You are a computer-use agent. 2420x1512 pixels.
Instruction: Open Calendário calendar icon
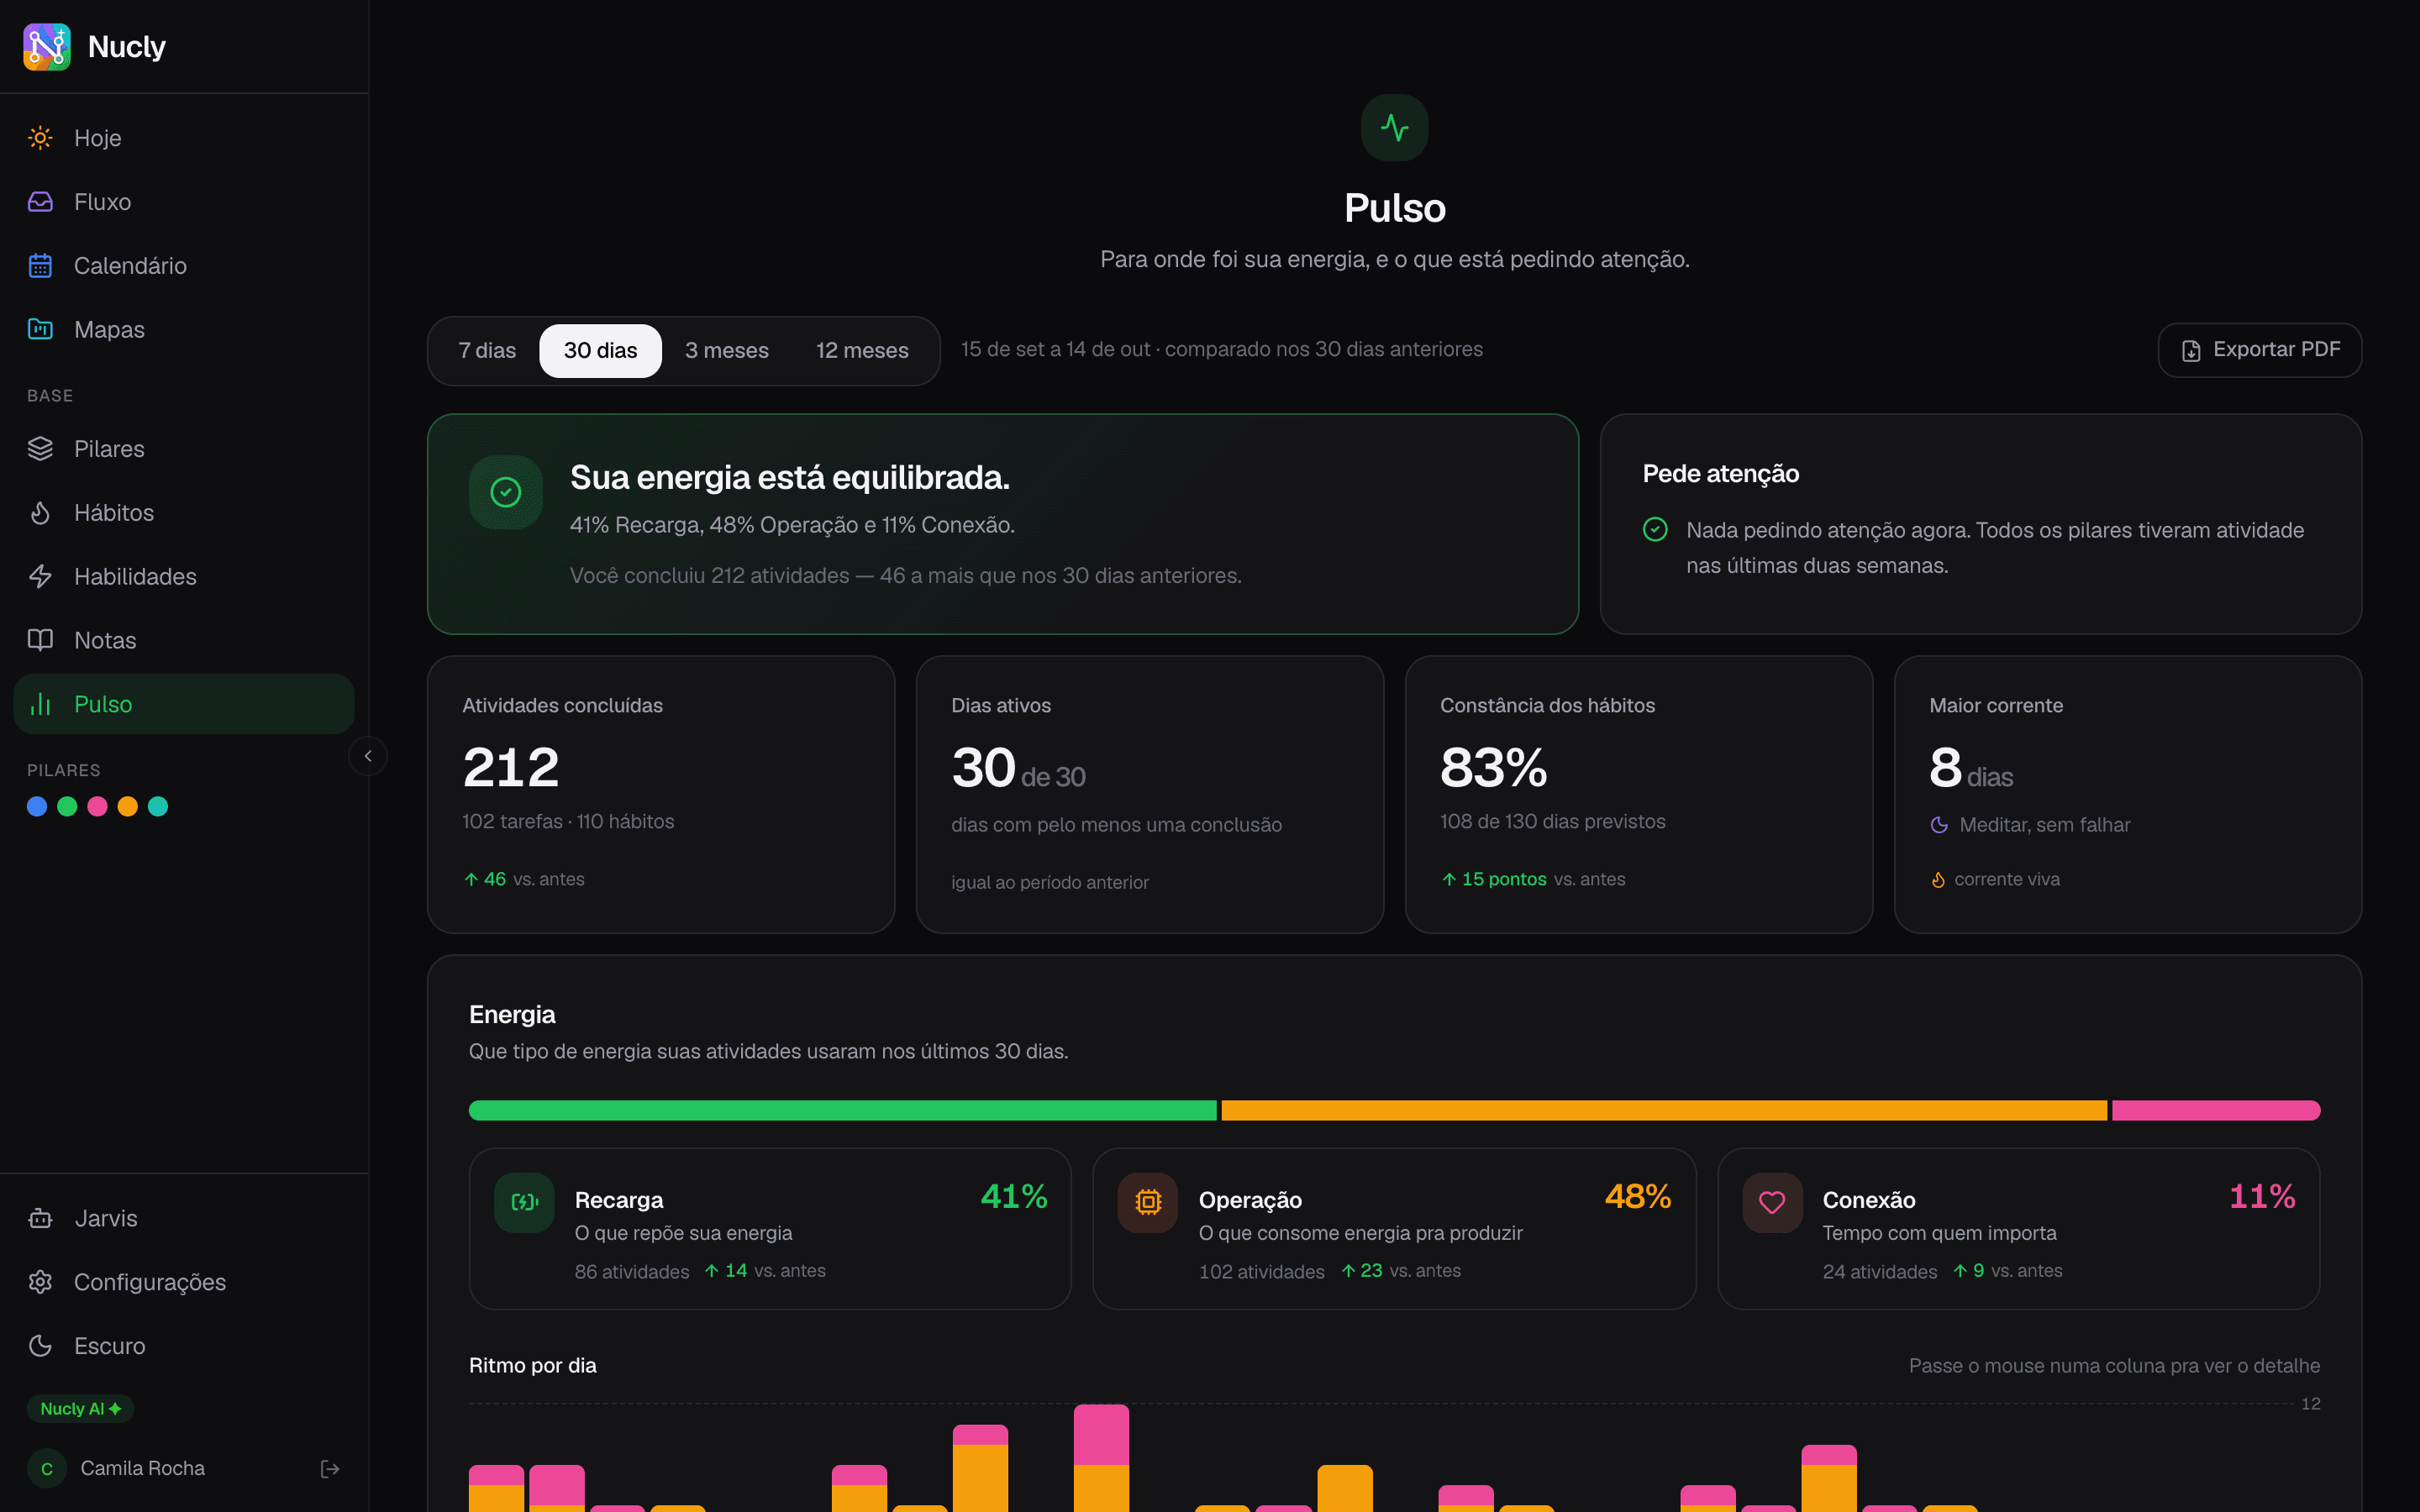[x=40, y=266]
